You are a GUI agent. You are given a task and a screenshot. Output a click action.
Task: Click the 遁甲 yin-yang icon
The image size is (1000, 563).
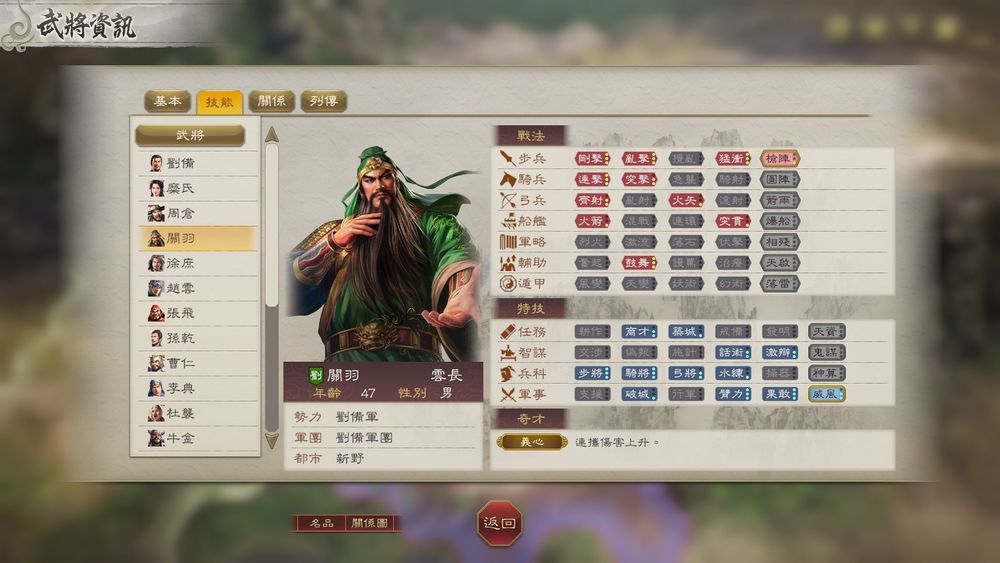click(508, 283)
